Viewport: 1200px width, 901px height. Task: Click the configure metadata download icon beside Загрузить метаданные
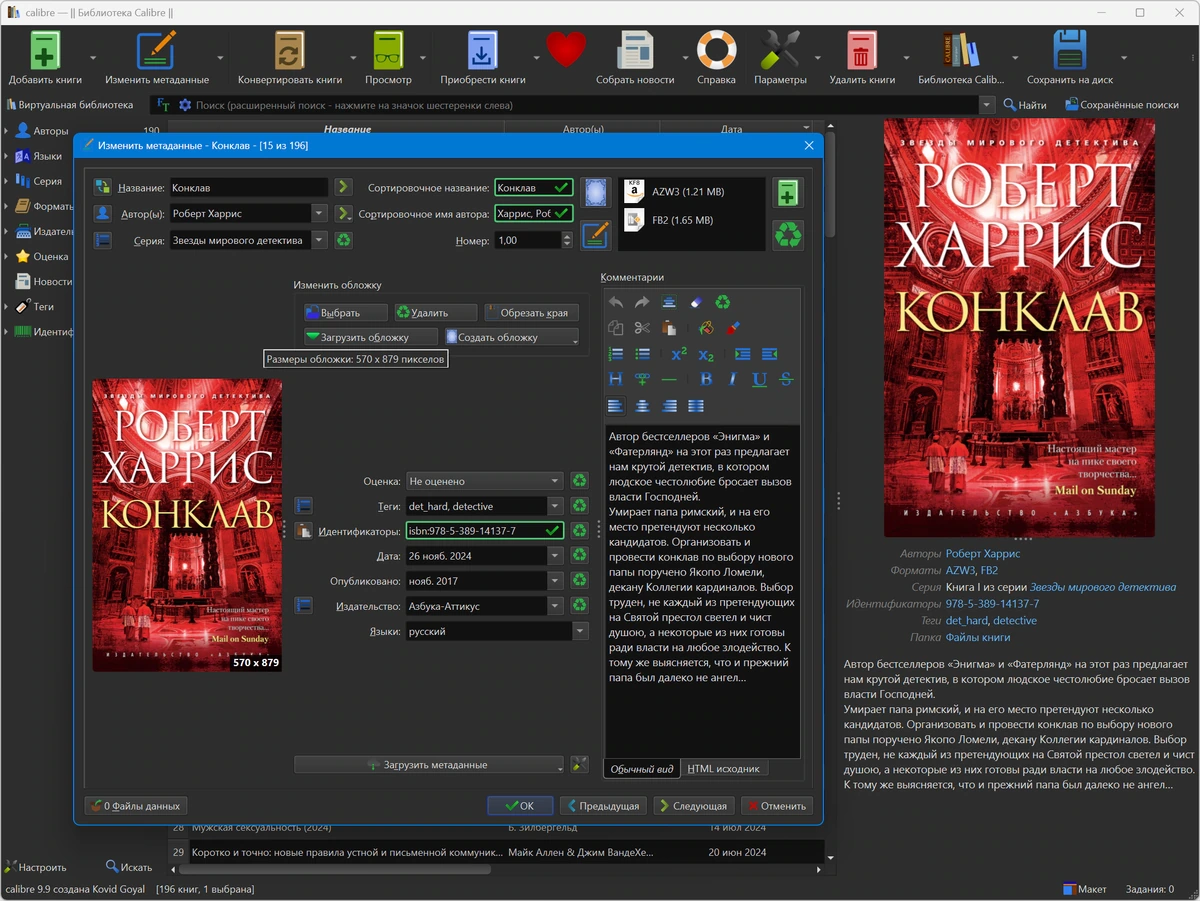[579, 765]
